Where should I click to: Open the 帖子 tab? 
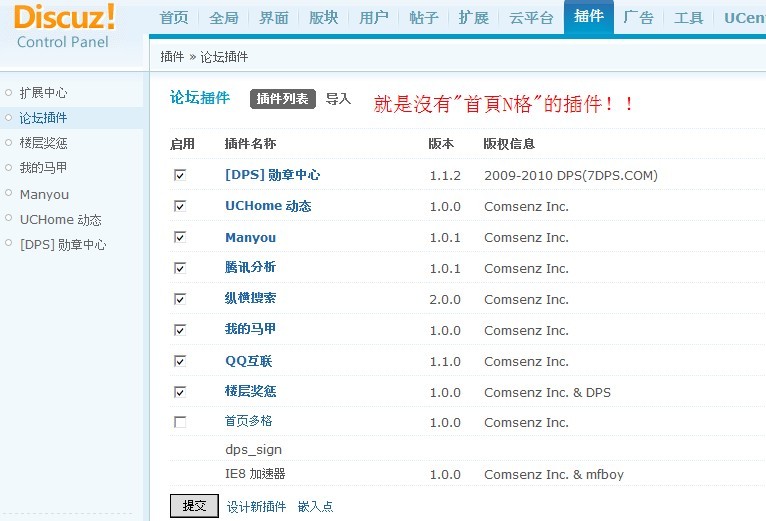[x=424, y=18]
